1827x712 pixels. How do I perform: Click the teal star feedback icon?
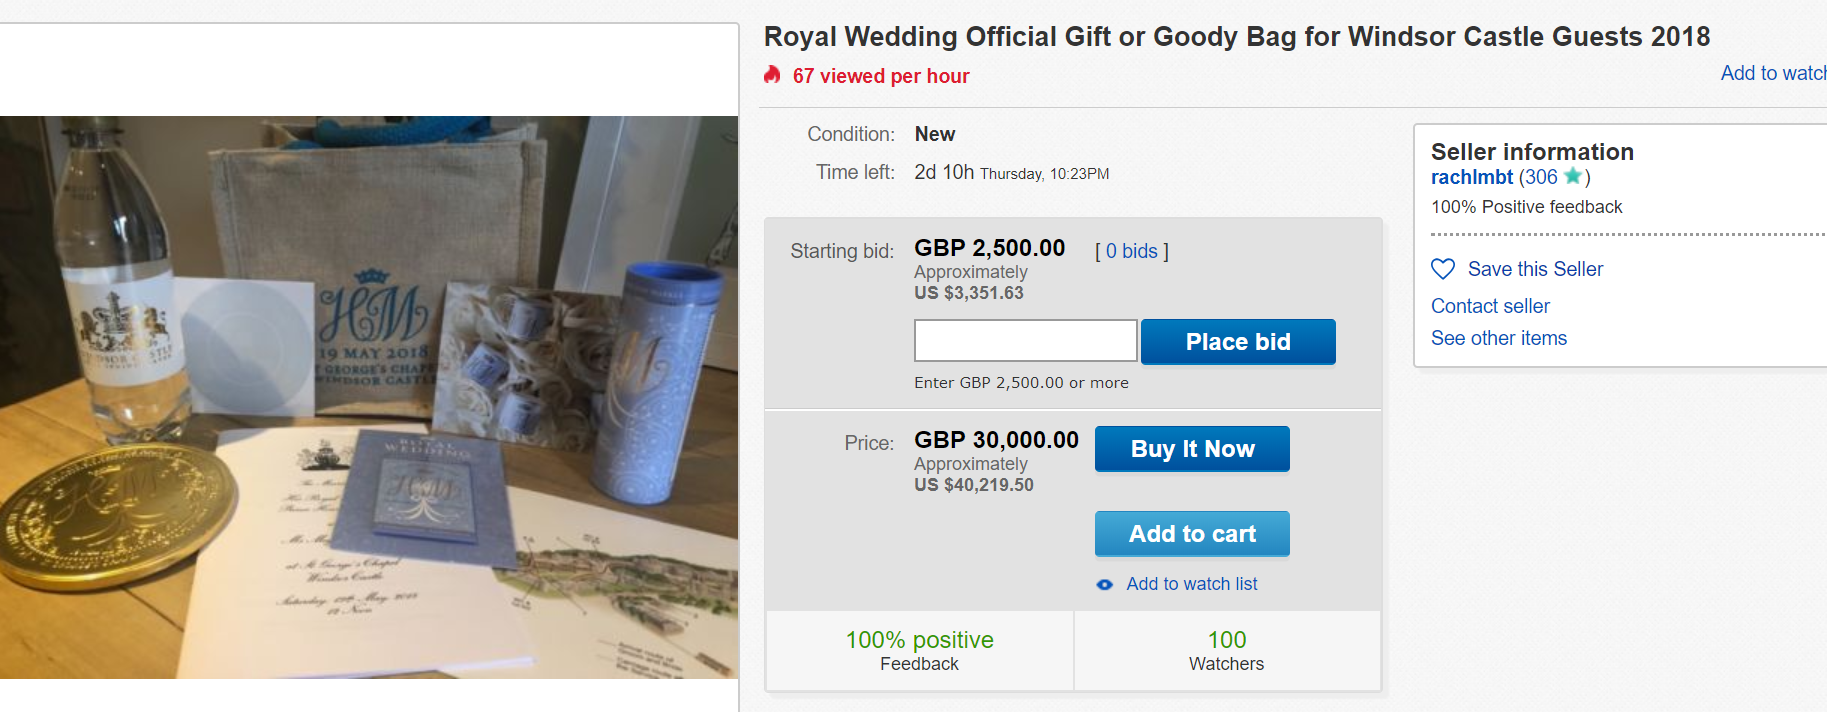tap(1573, 177)
